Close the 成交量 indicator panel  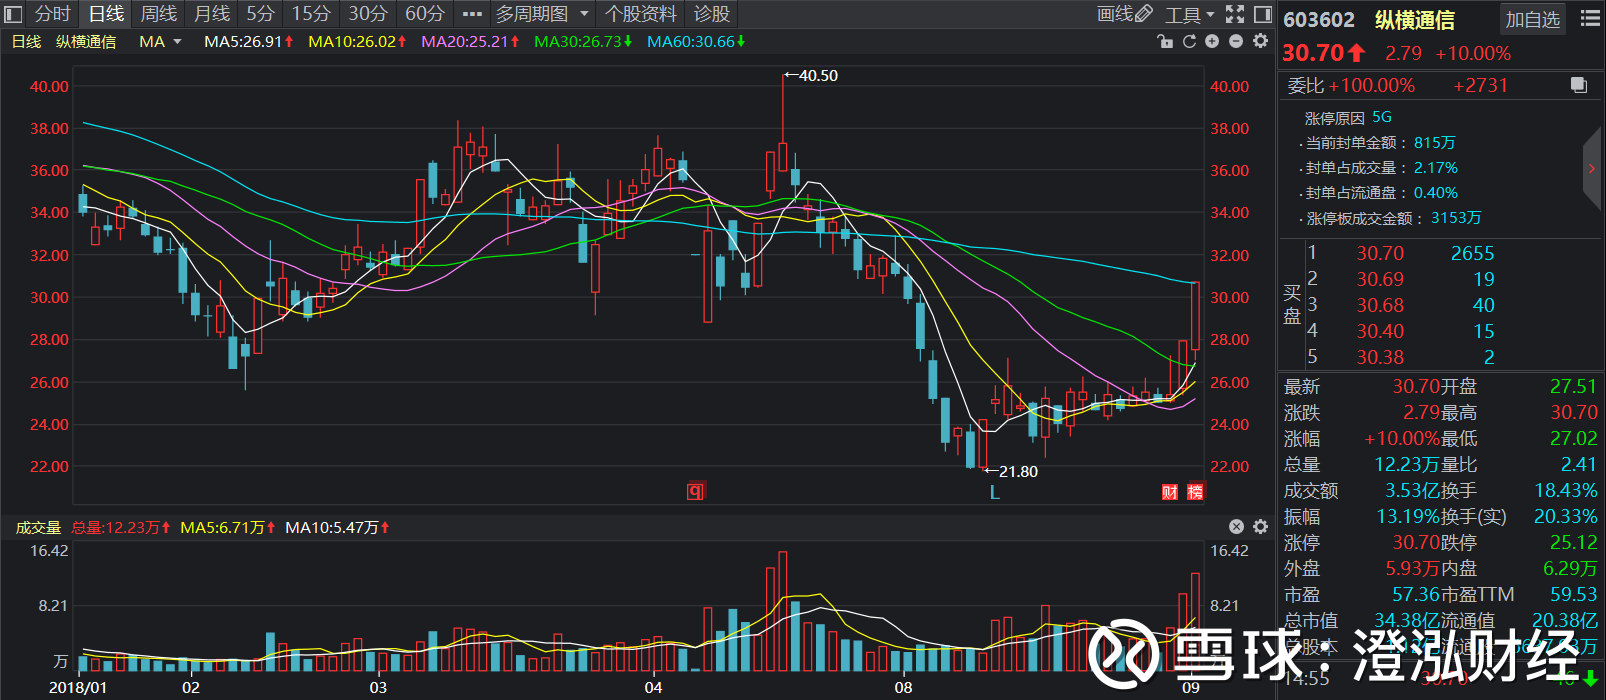(1236, 527)
